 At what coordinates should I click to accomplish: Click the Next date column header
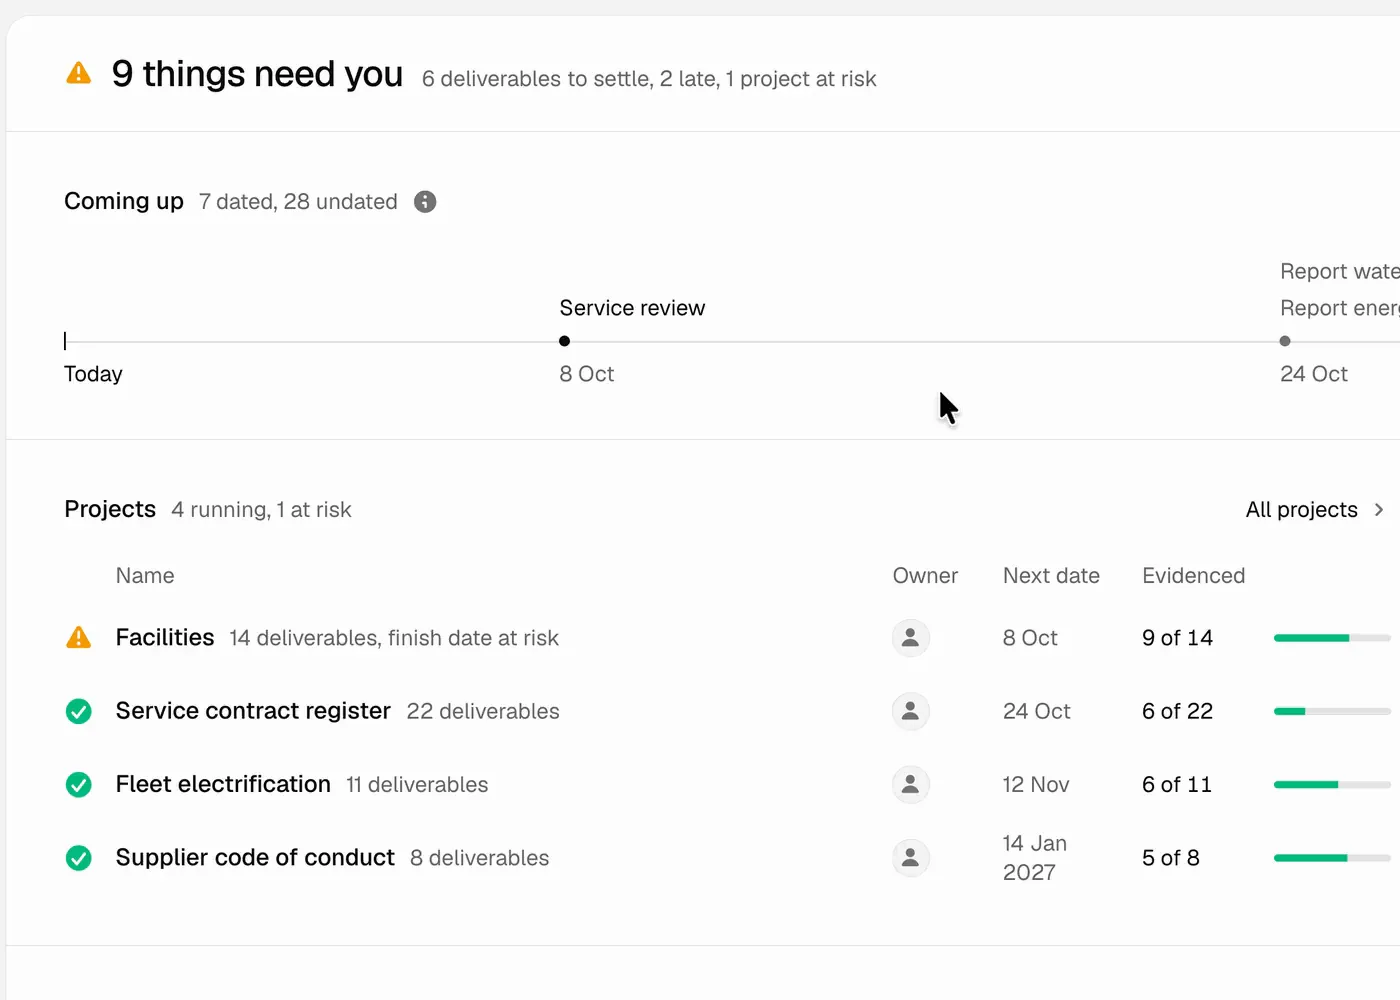1051,576
